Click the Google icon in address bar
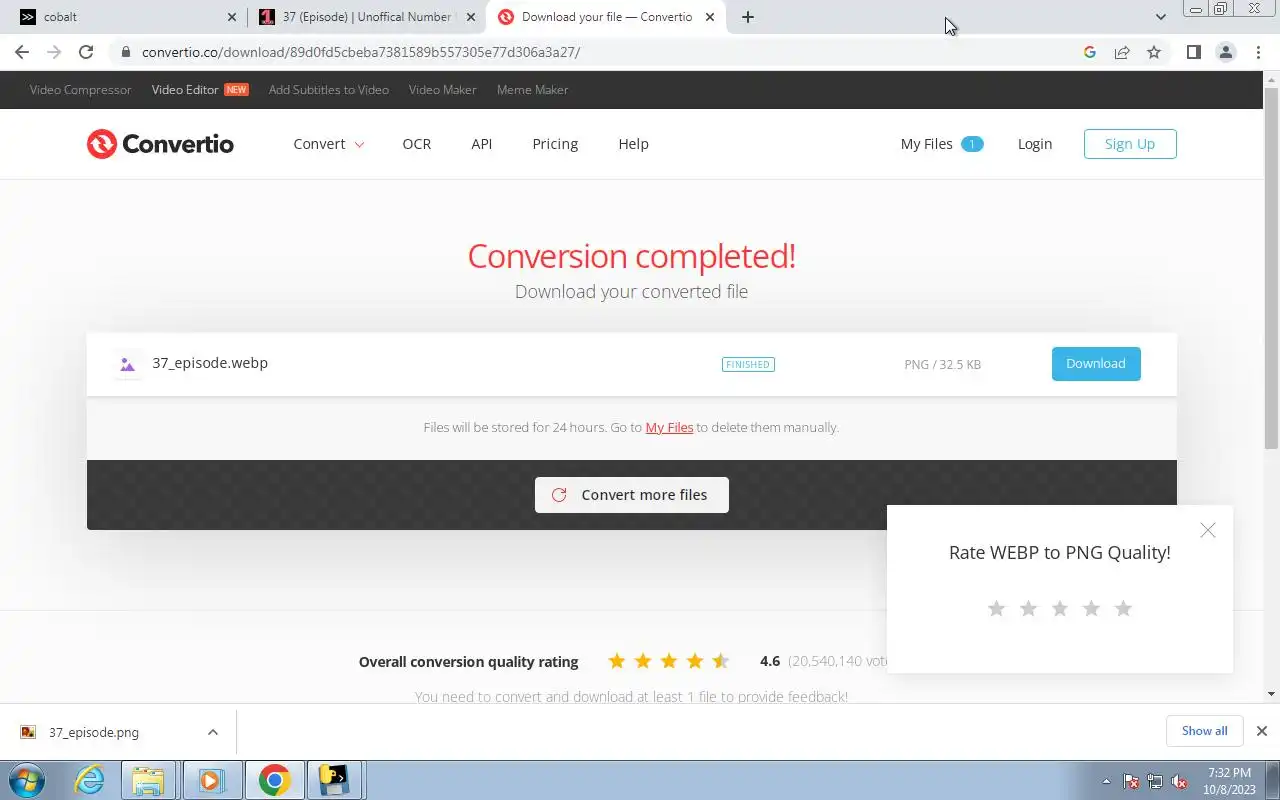The height and width of the screenshot is (800, 1280). [x=1090, y=52]
